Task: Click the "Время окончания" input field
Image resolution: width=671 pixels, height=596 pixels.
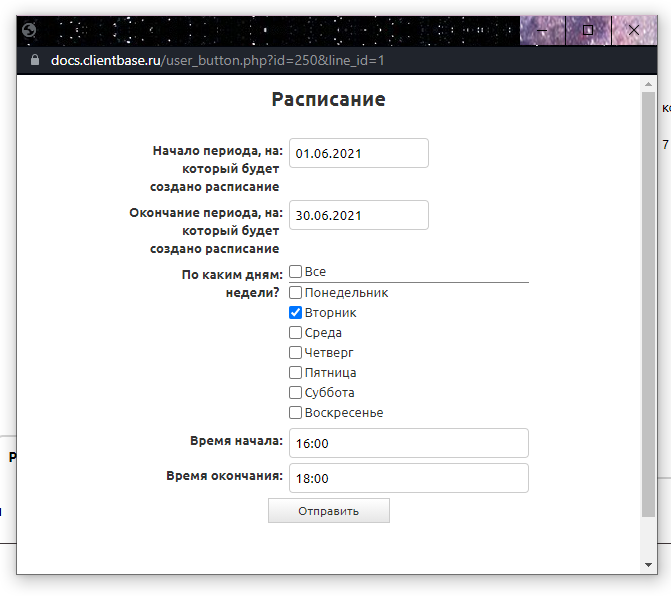Action: [x=408, y=478]
